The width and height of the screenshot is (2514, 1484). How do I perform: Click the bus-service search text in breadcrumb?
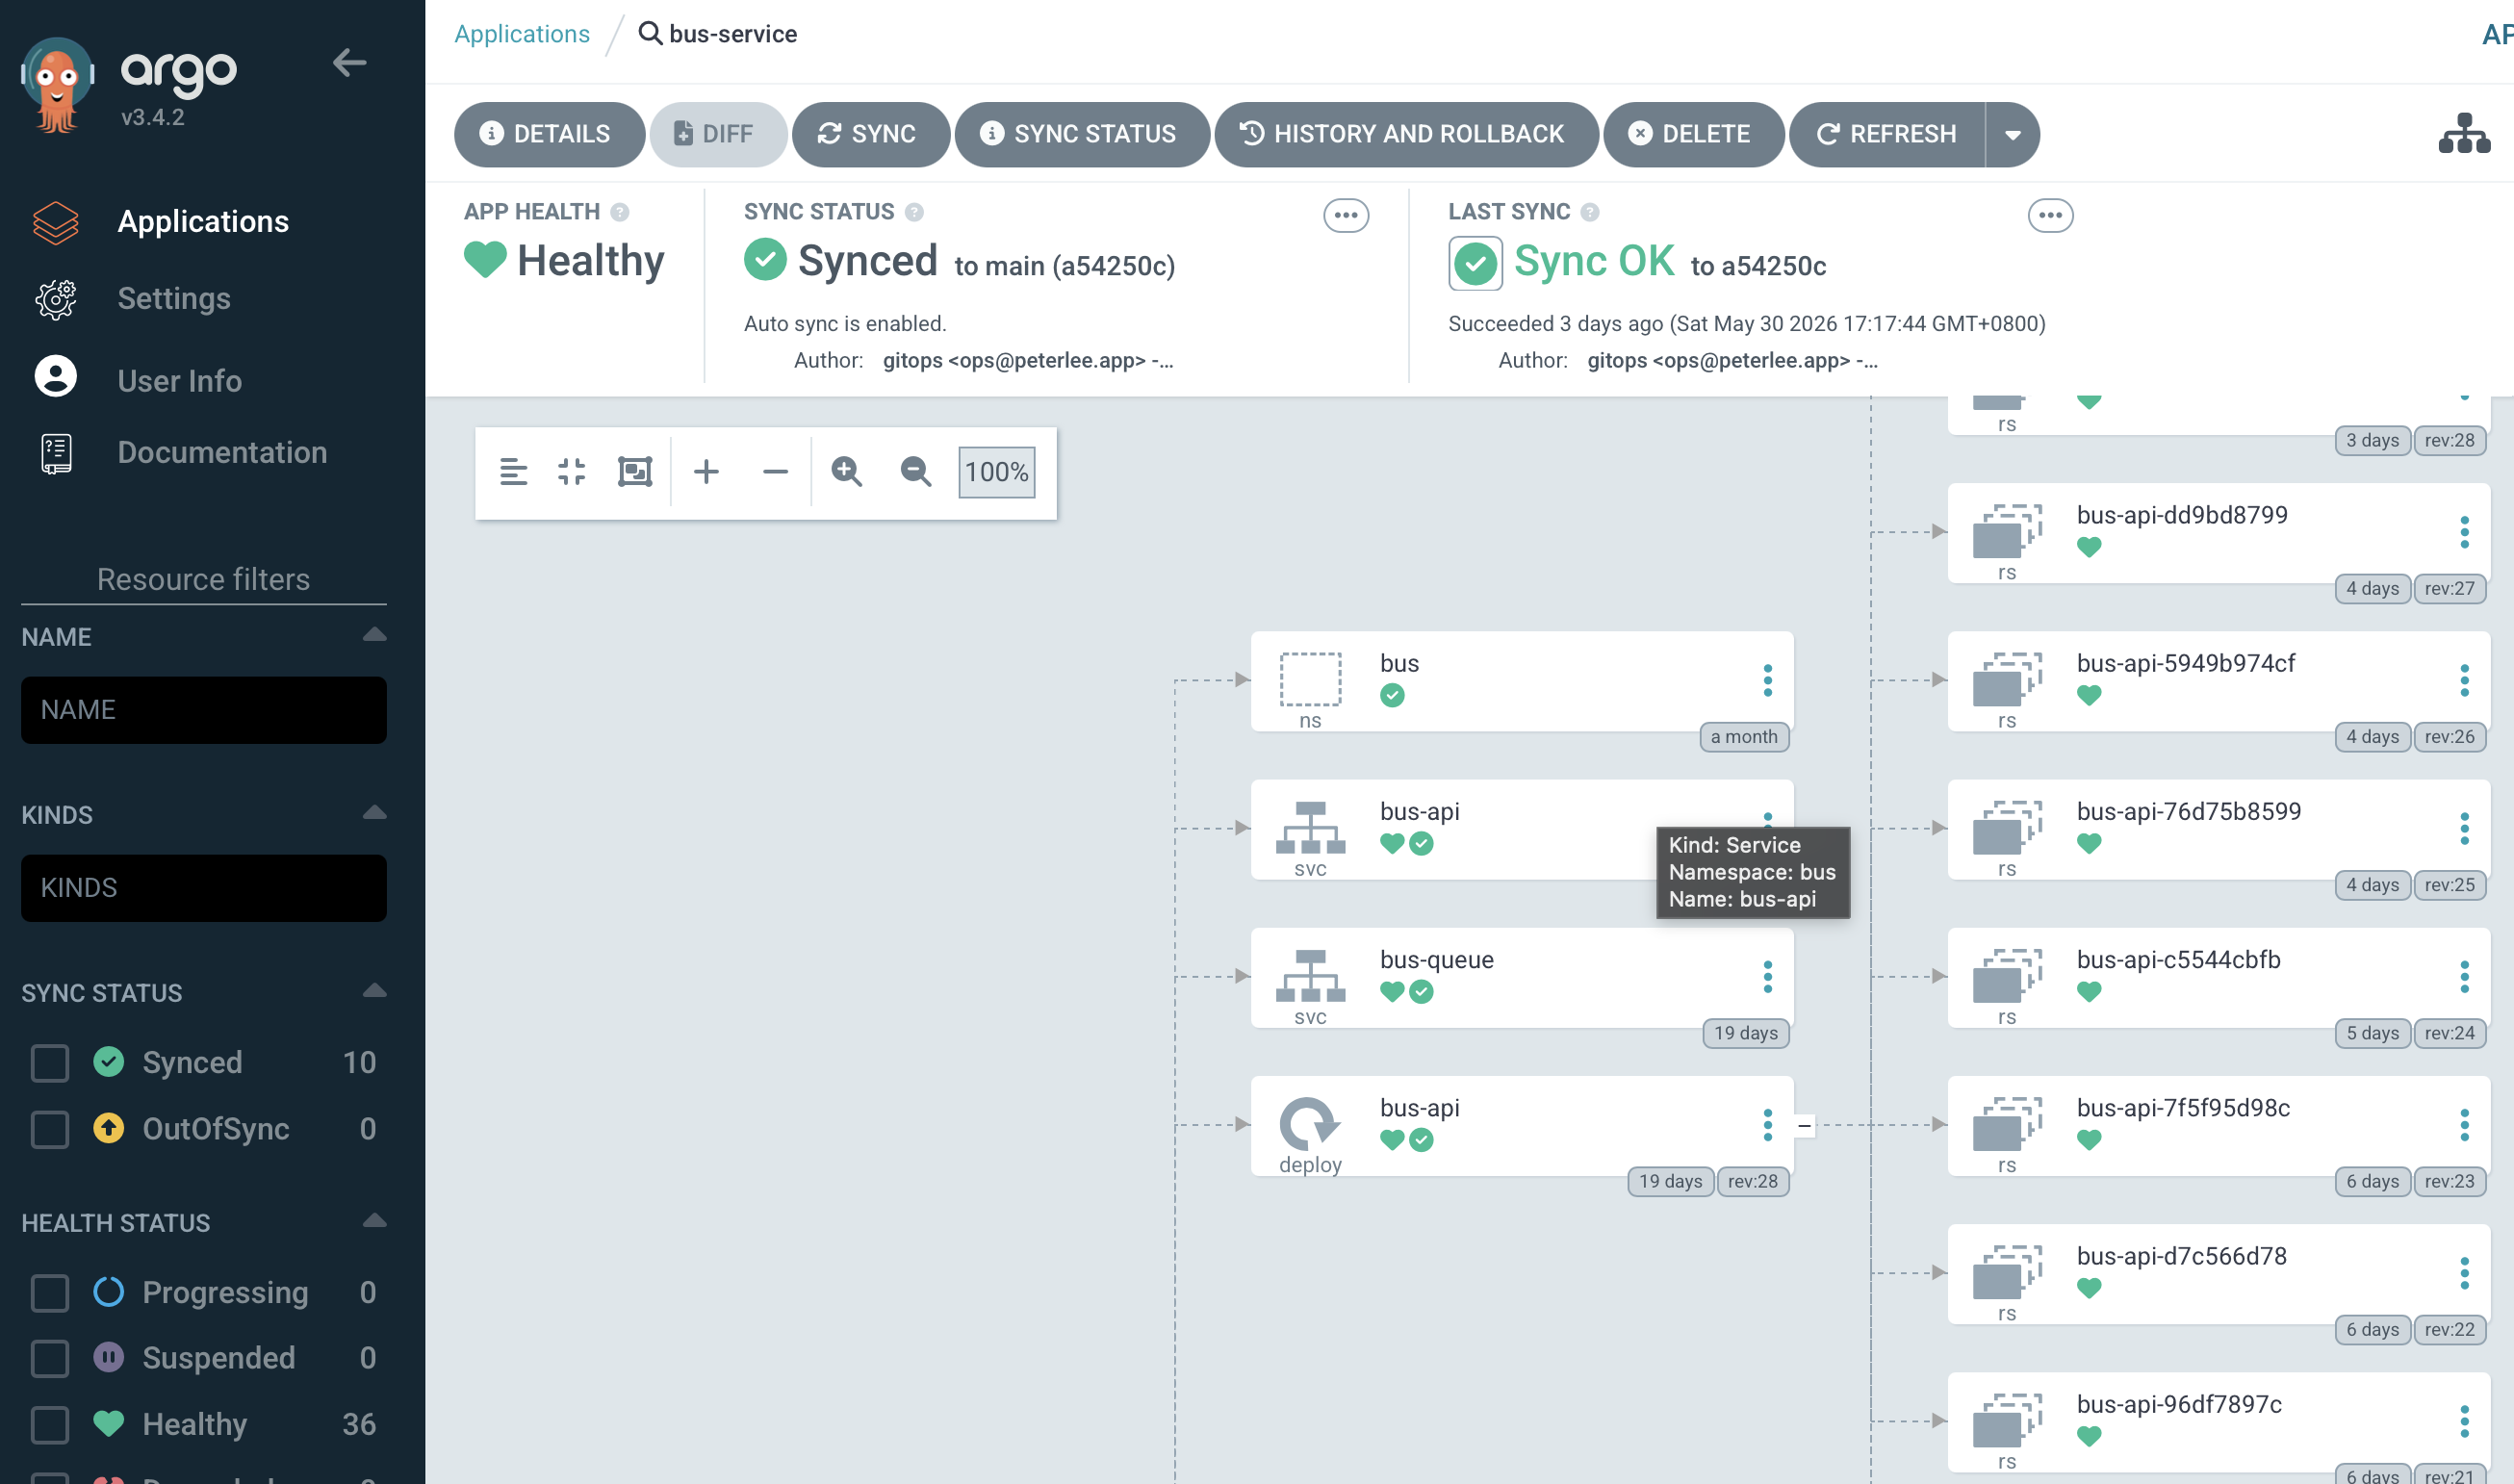coord(733,34)
